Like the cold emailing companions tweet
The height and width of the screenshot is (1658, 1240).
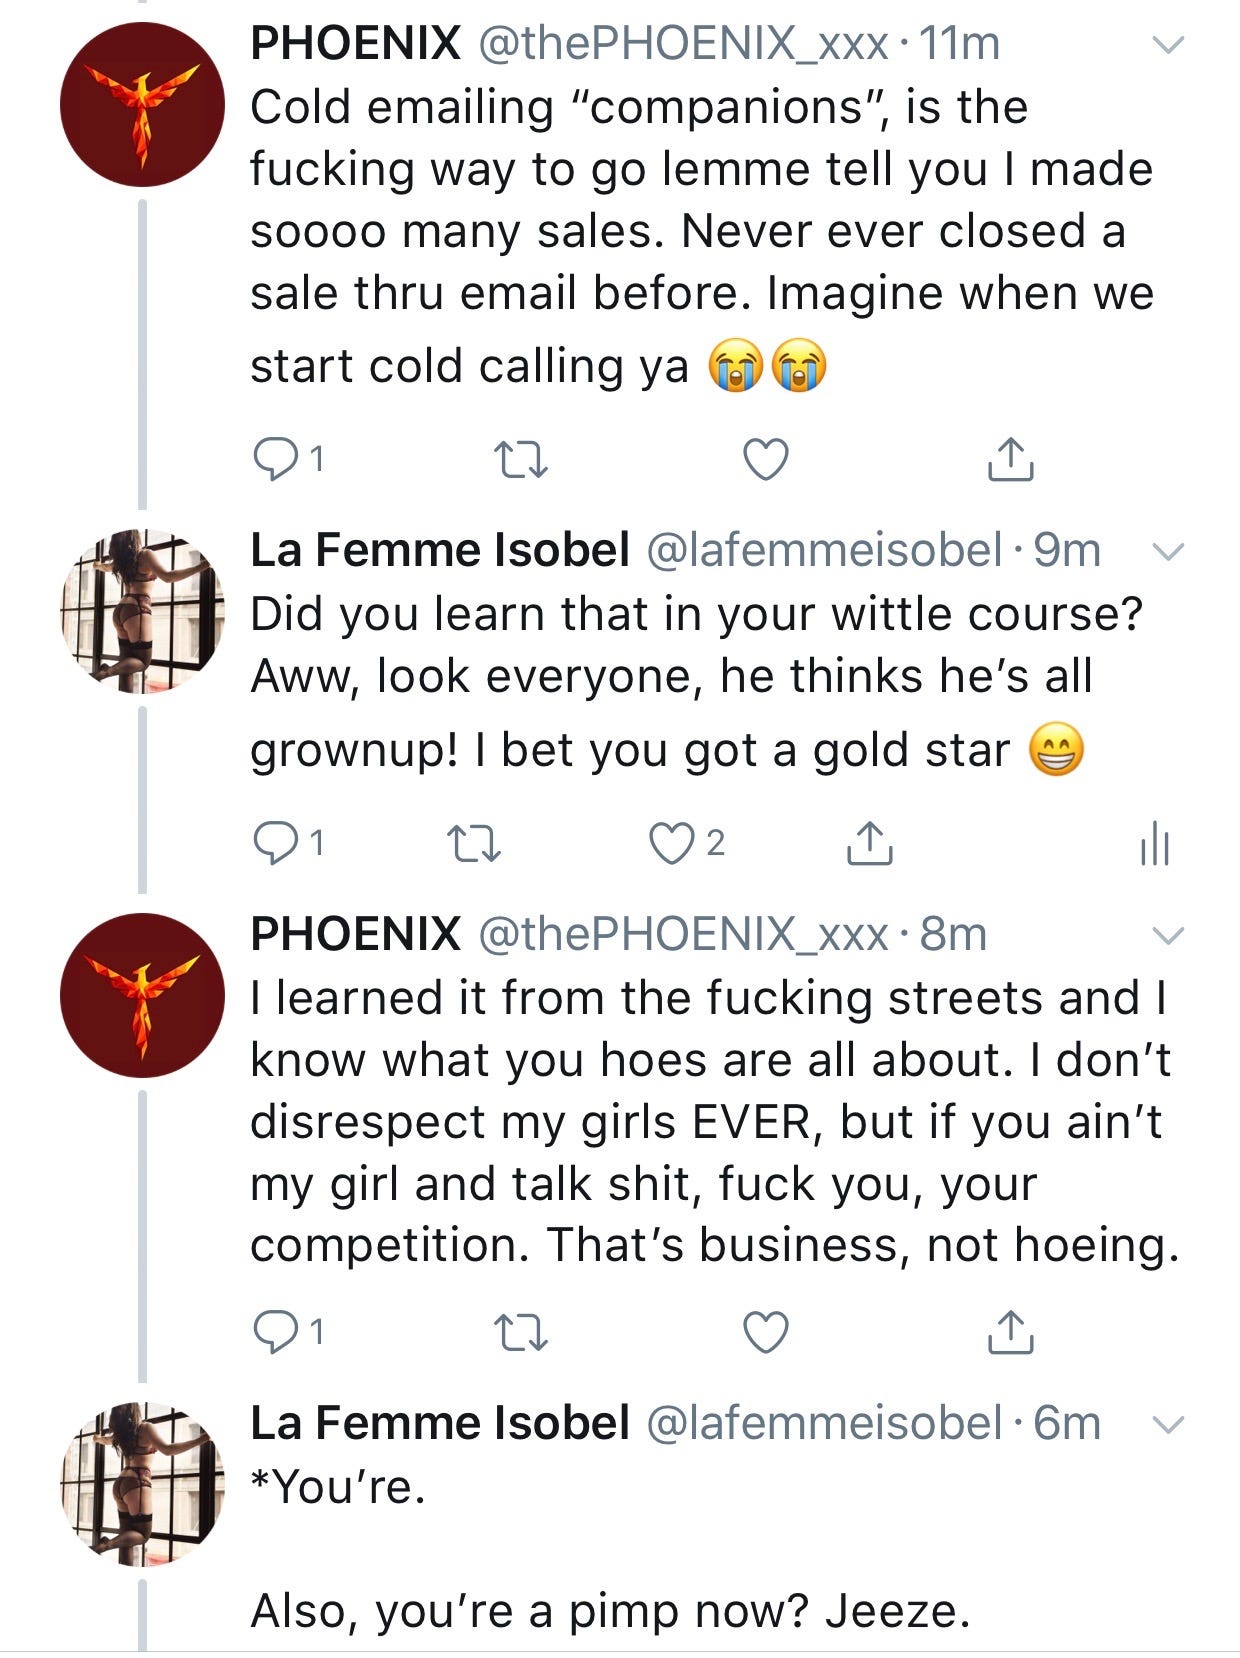(766, 459)
